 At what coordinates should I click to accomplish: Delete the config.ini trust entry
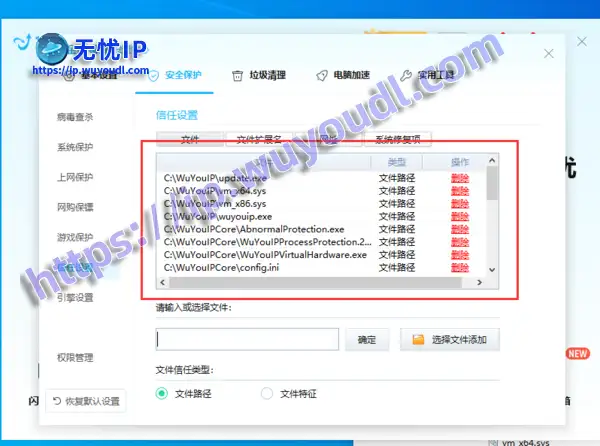coord(459,268)
